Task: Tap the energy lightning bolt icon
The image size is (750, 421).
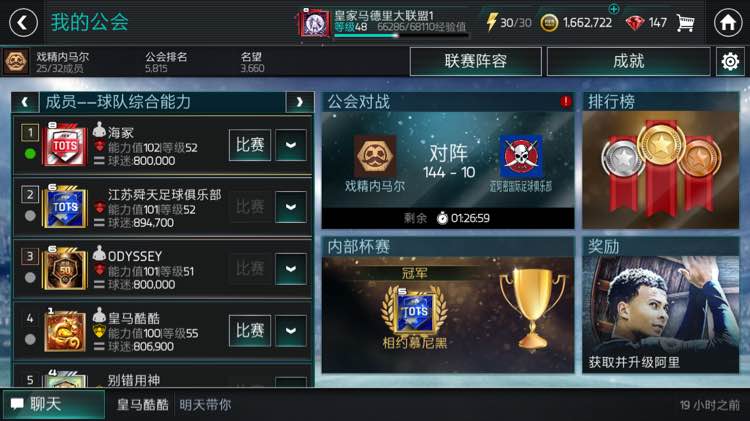Action: 491,22
